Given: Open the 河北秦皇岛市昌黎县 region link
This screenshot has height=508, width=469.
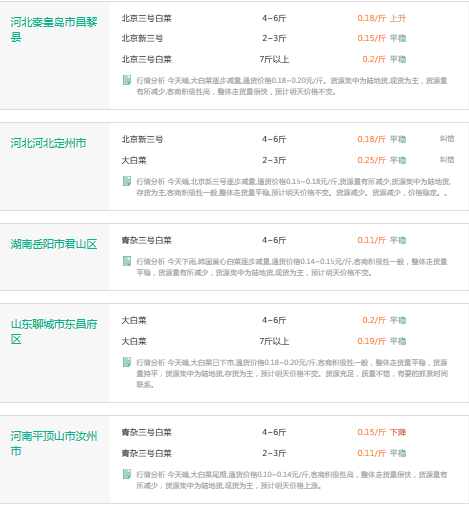Looking at the screenshot, I should [x=54, y=29].
